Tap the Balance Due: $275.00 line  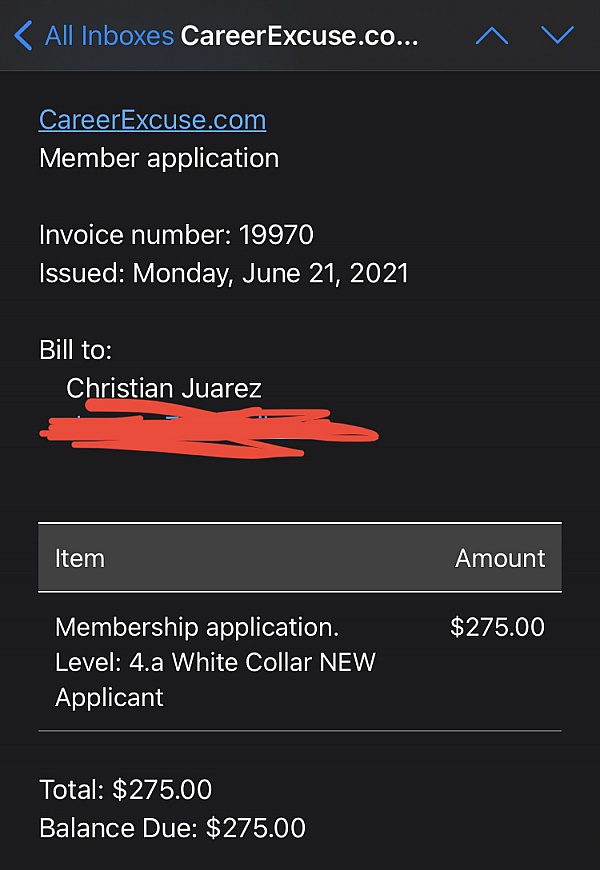point(172,828)
